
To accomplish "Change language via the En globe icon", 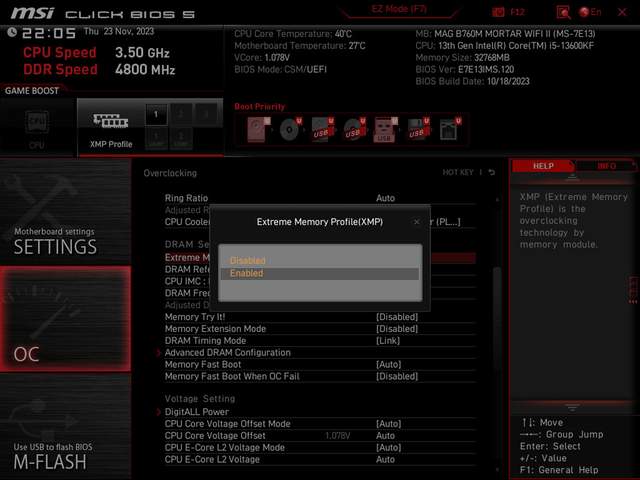I will coord(590,12).
